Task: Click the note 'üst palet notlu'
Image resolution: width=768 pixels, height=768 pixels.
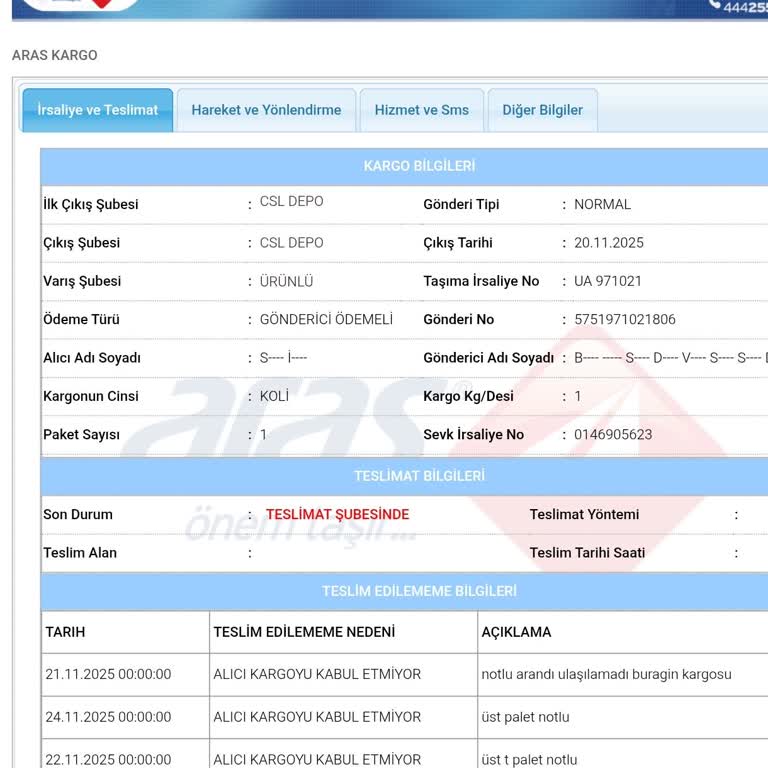Action: coord(525,717)
